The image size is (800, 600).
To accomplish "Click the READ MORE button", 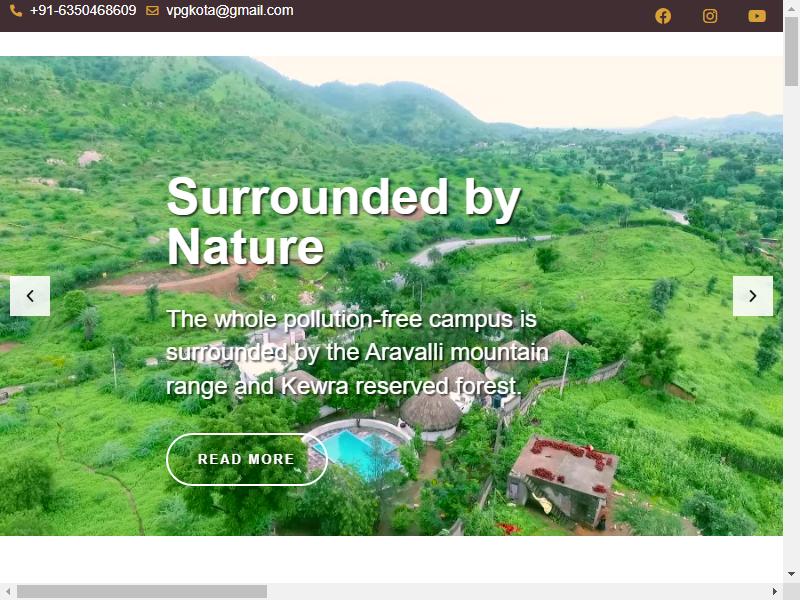I will [x=246, y=459].
